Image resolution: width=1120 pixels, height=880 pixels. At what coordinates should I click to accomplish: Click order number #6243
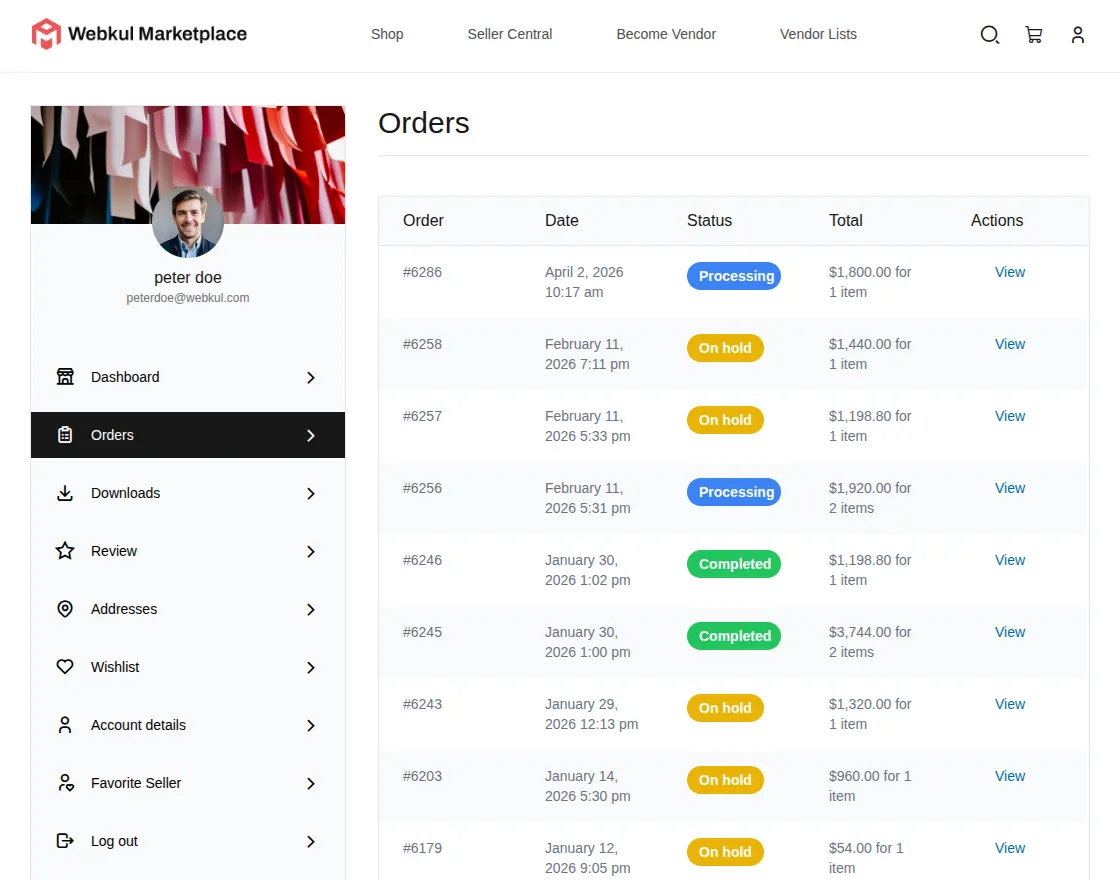click(x=422, y=704)
